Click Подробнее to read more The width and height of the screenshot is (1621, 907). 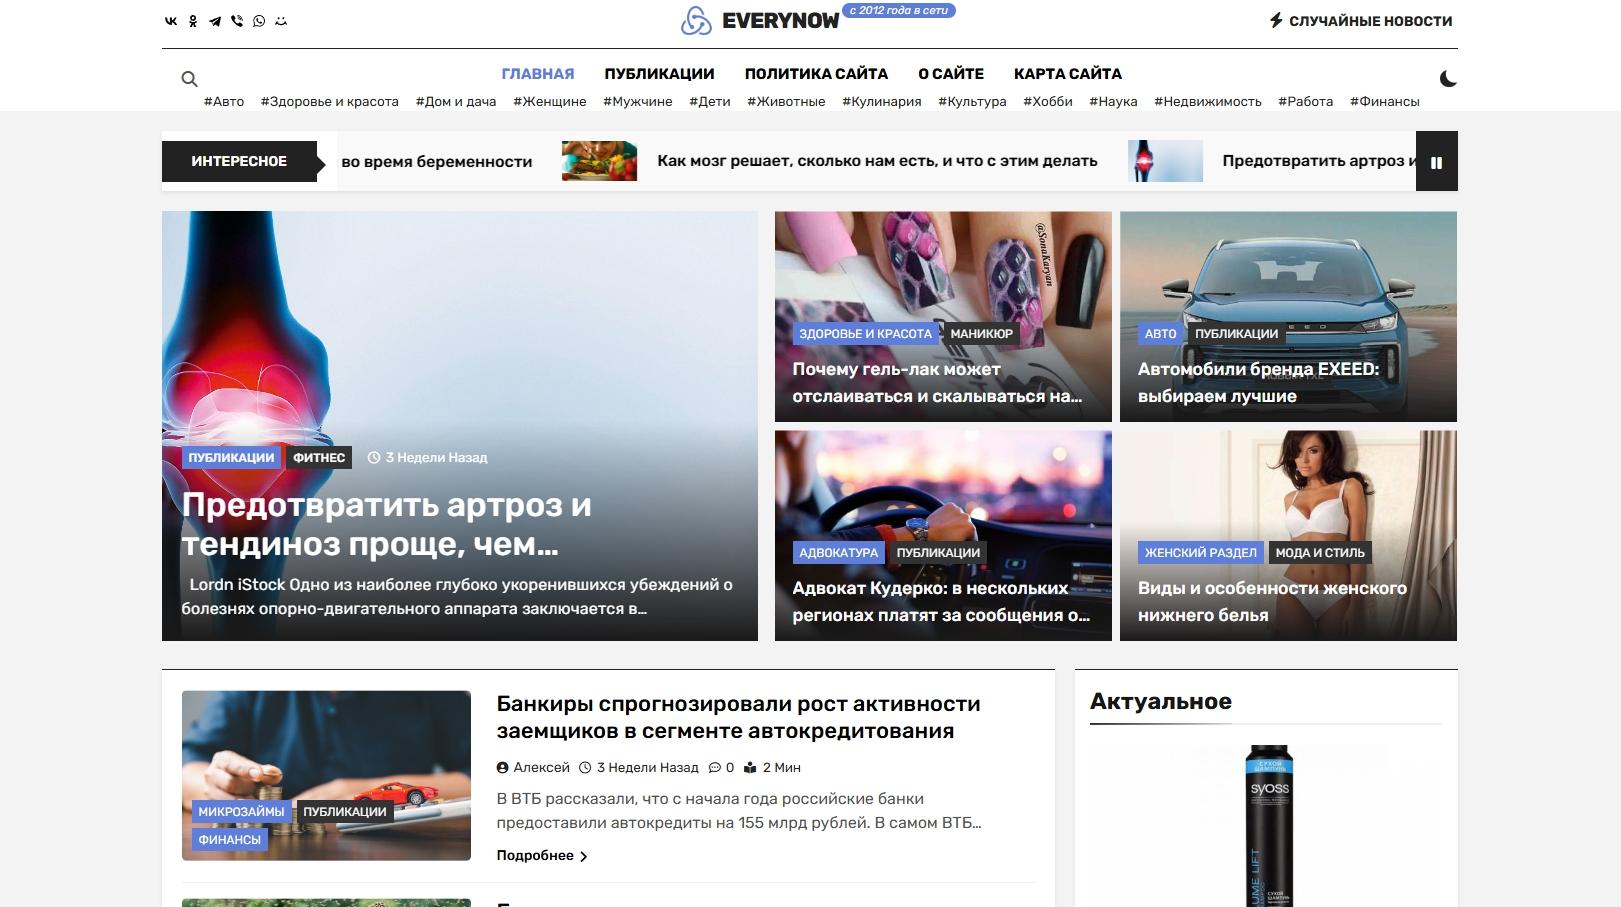pos(542,856)
